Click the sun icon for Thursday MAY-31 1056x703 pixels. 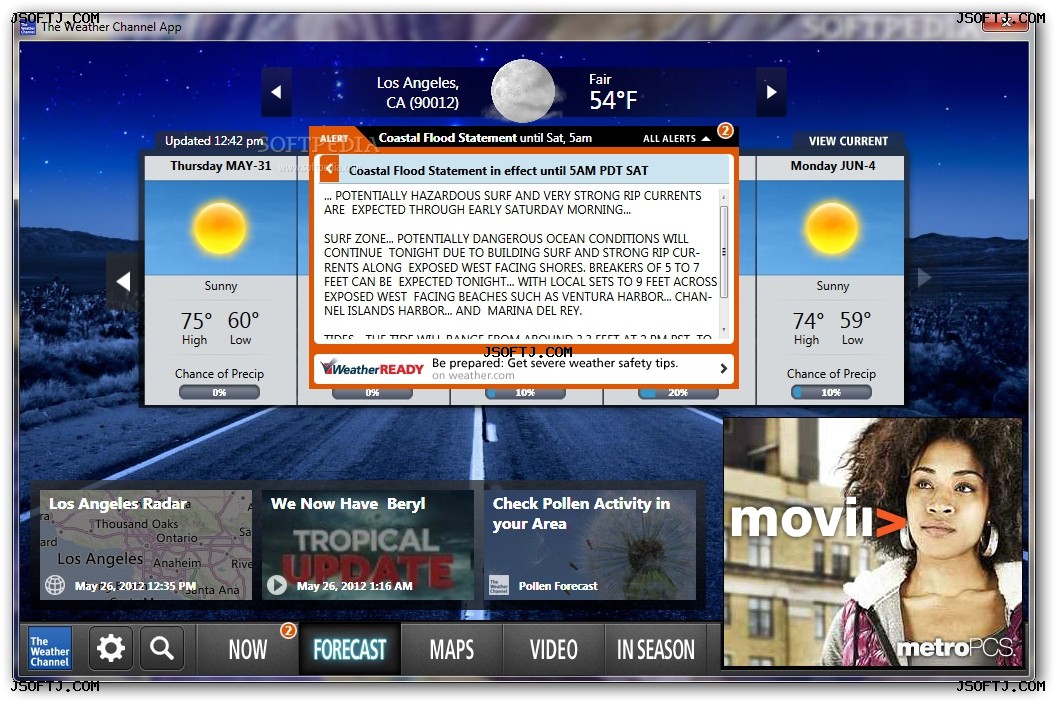tap(220, 228)
